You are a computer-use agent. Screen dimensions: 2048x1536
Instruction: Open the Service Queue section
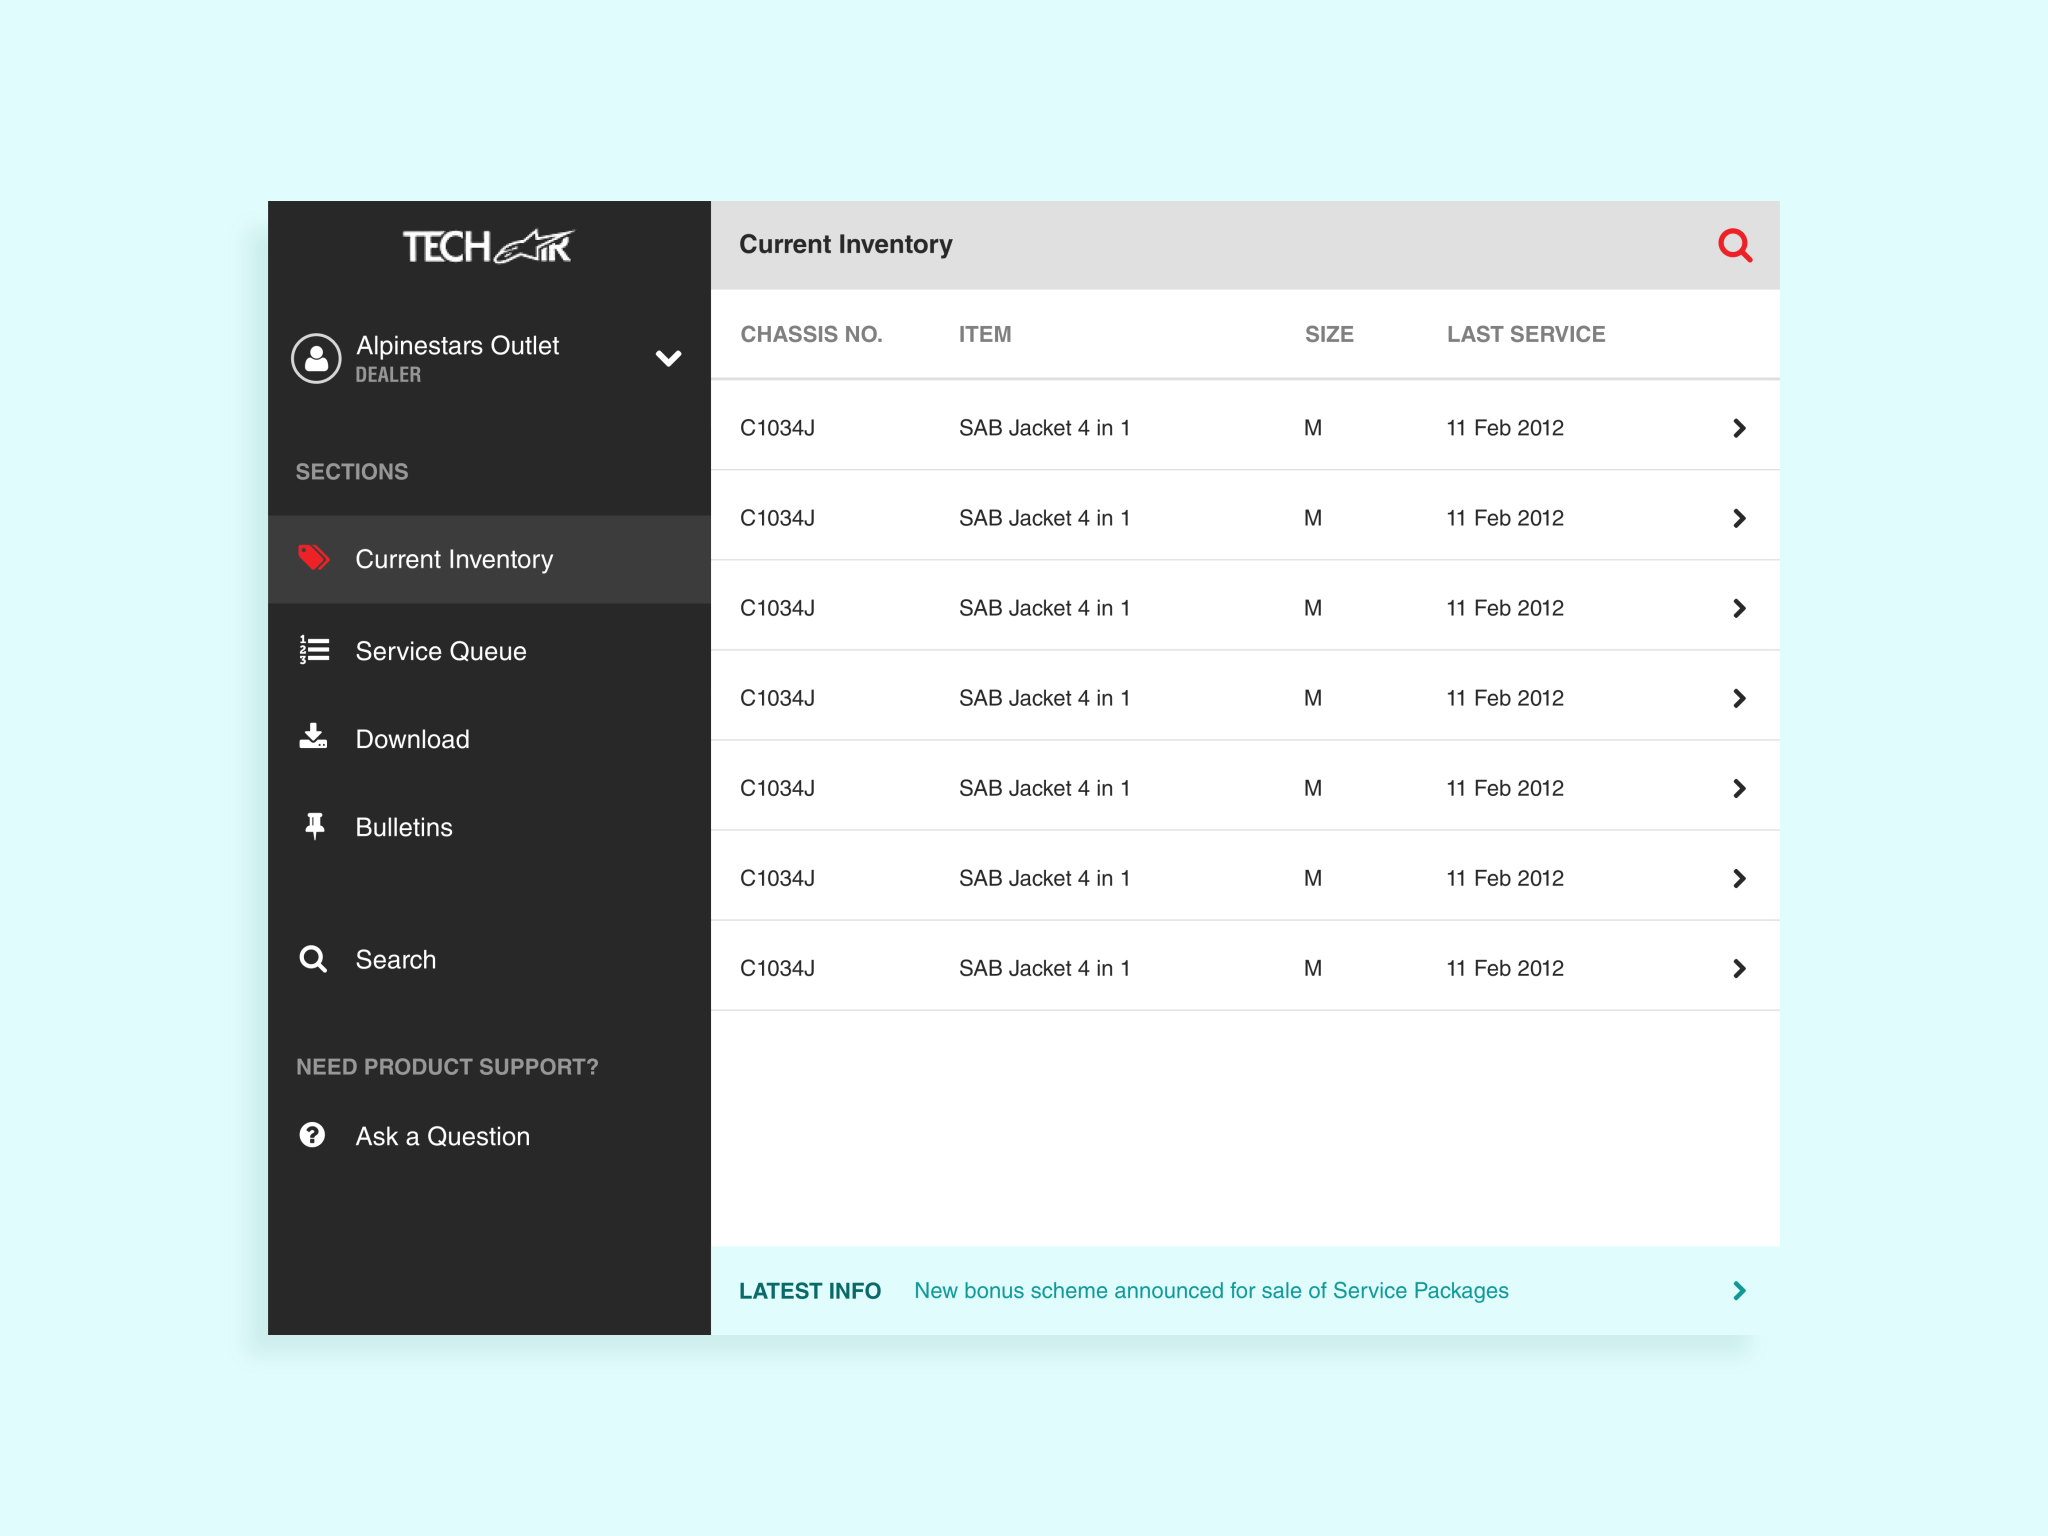pos(440,651)
